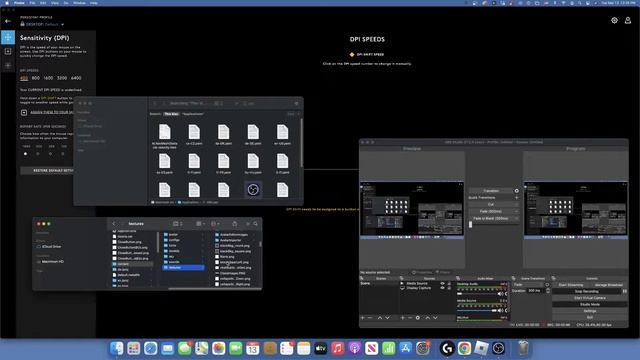Open view switcher dropdown in textures Finder window
640x360 pixels.
click(x=178, y=224)
